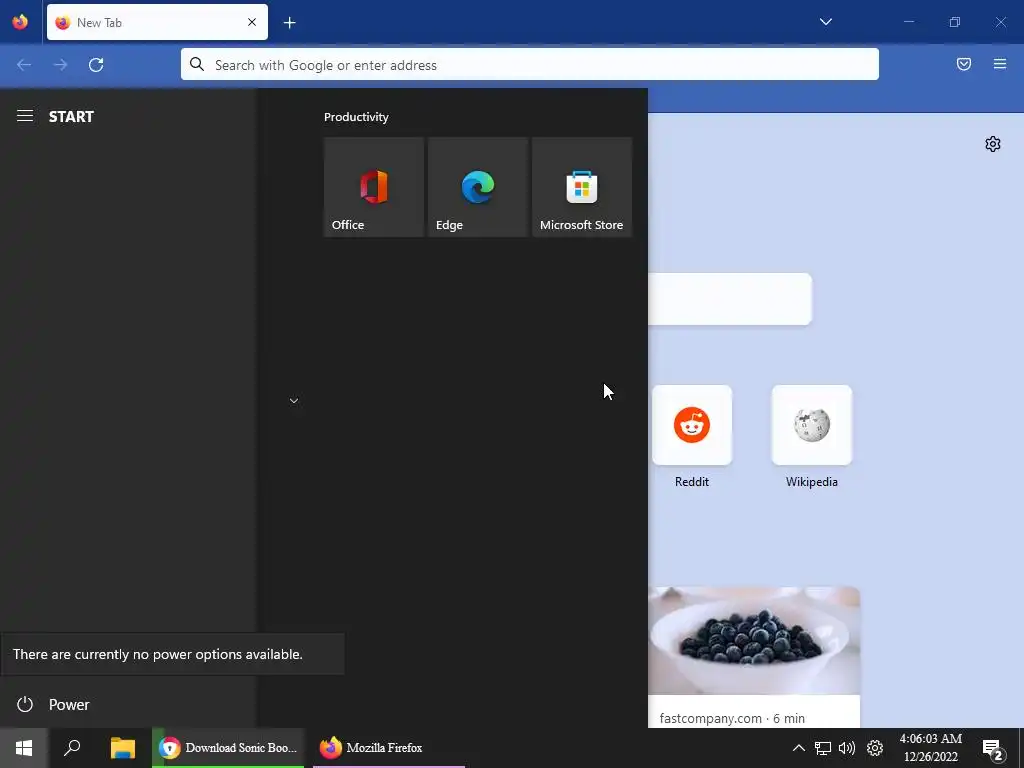Viewport: 1024px width, 768px height.
Task: Open taskbar Search magnifier
Action: (72, 748)
